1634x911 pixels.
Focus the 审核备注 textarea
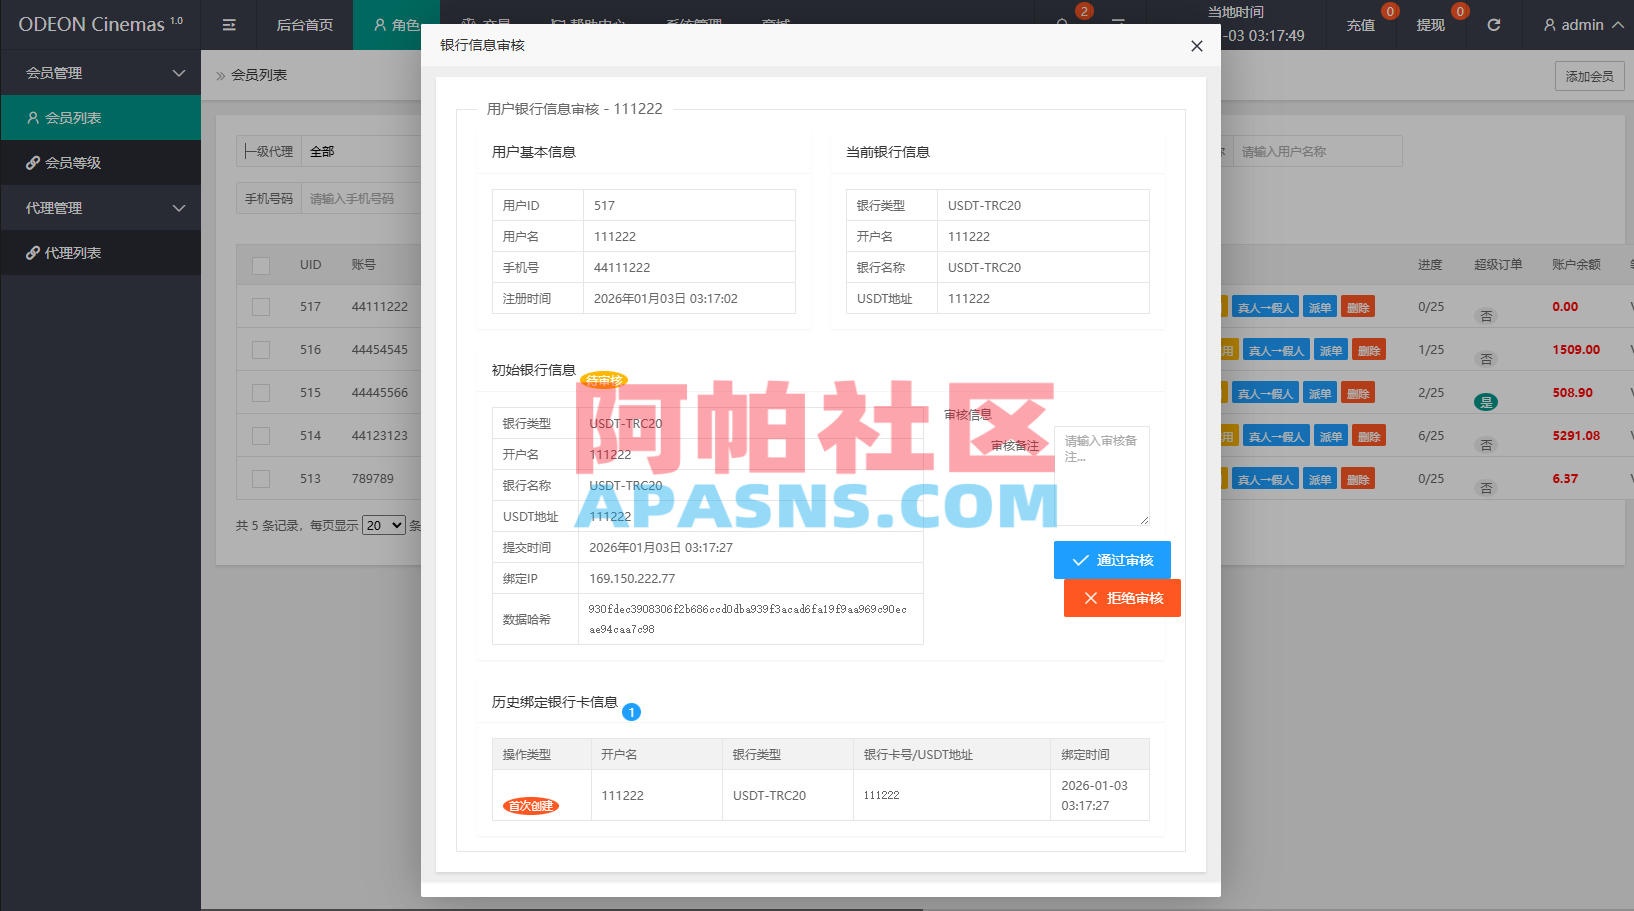tap(1102, 476)
